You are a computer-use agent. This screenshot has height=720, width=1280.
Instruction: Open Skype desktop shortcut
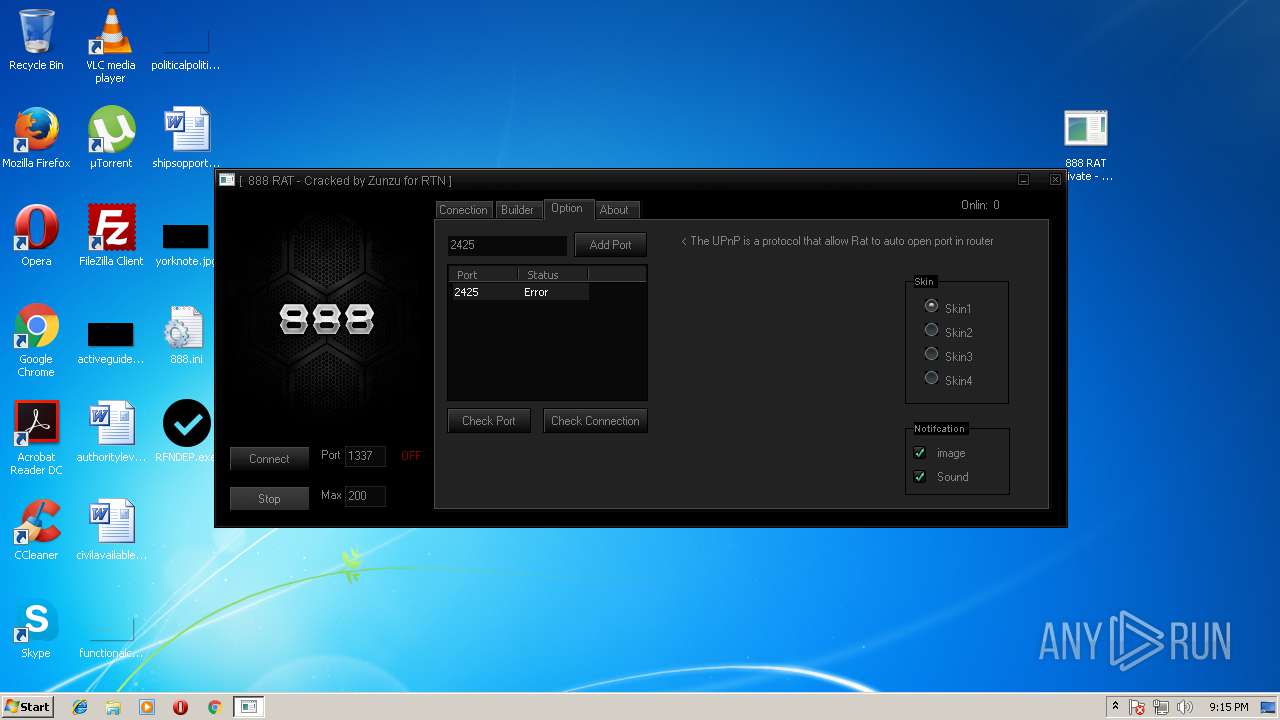36,628
